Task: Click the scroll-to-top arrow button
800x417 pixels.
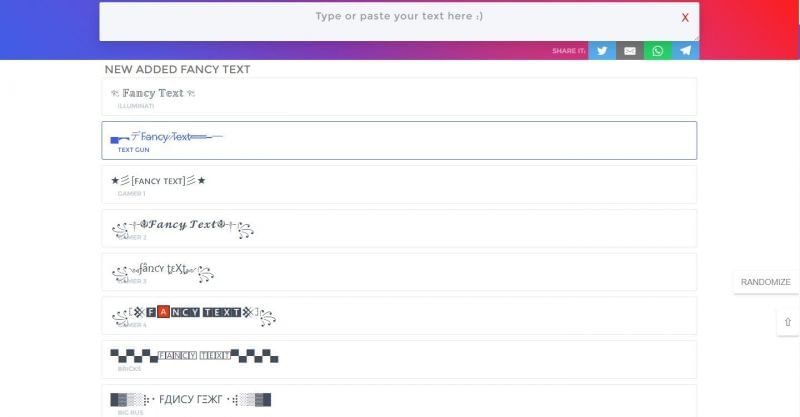Action: pos(787,322)
